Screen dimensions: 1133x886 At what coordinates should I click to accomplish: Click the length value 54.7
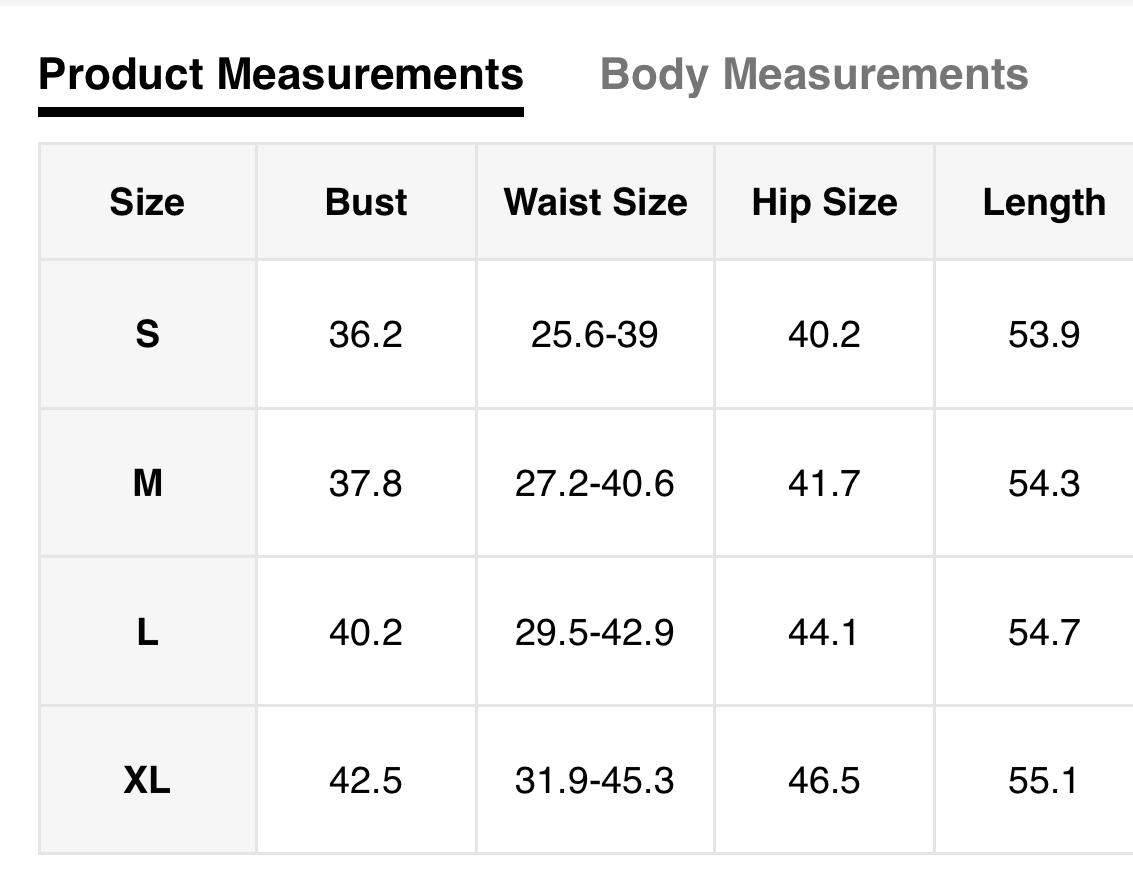pyautogui.click(x=1044, y=632)
